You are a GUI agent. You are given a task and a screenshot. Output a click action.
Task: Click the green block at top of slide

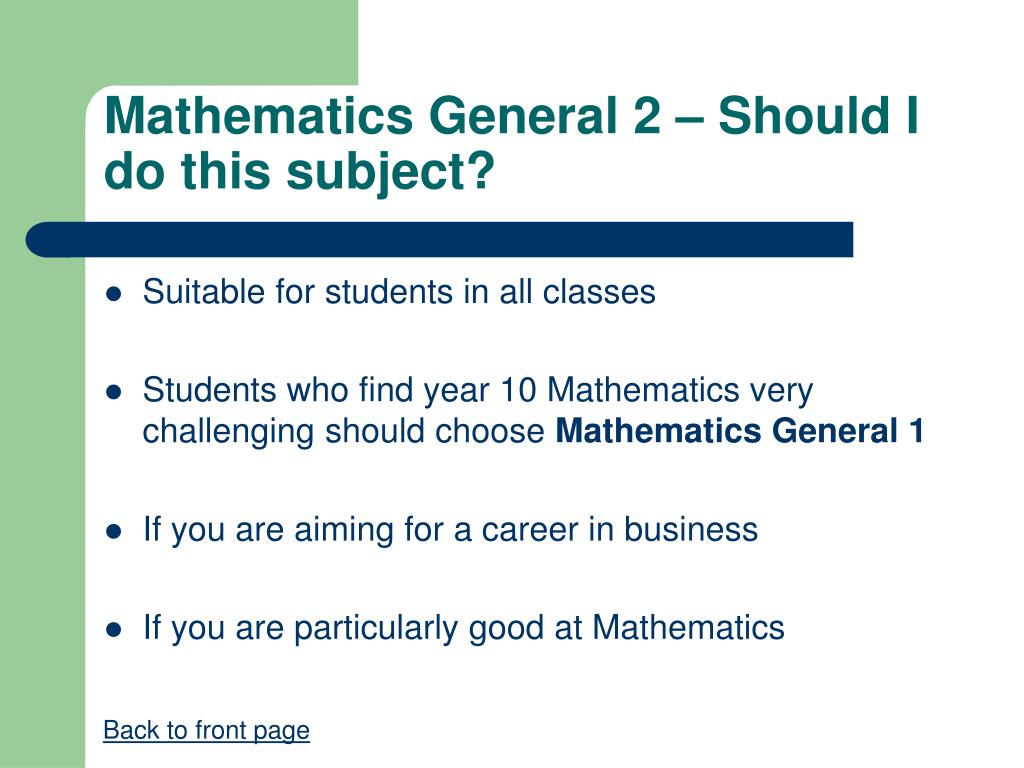coord(179,42)
